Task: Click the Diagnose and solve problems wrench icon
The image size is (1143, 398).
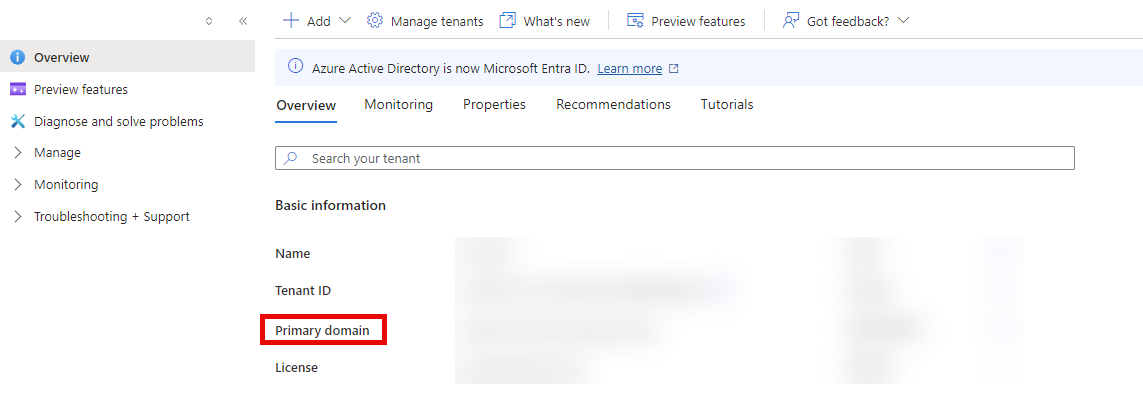Action: [17, 121]
